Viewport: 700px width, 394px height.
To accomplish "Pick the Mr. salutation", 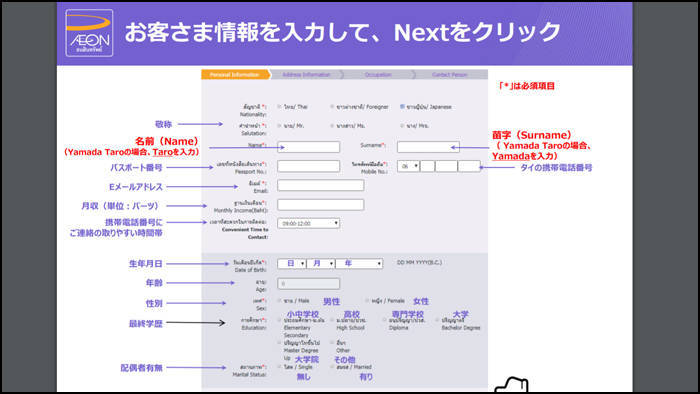I will tap(279, 126).
